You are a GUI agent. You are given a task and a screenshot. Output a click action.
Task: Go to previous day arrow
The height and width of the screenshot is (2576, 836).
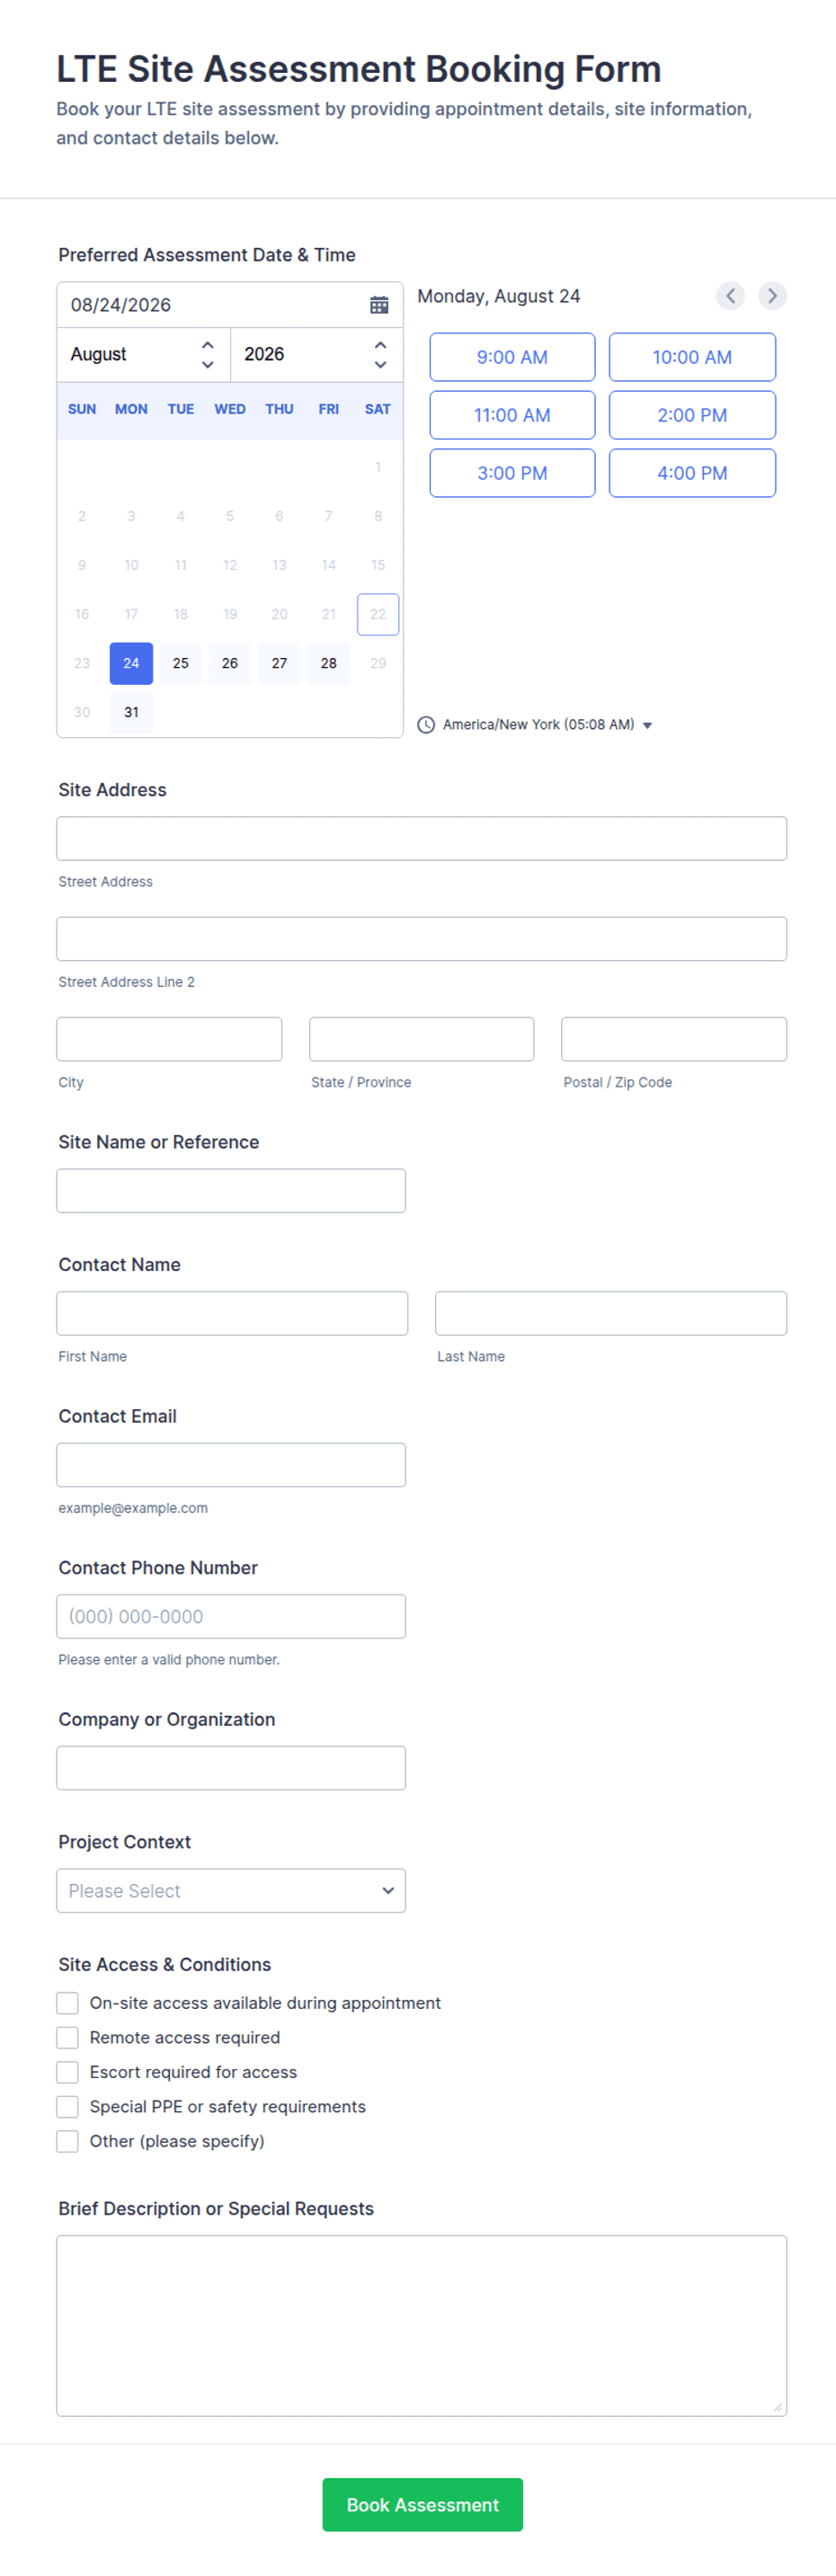coord(730,296)
